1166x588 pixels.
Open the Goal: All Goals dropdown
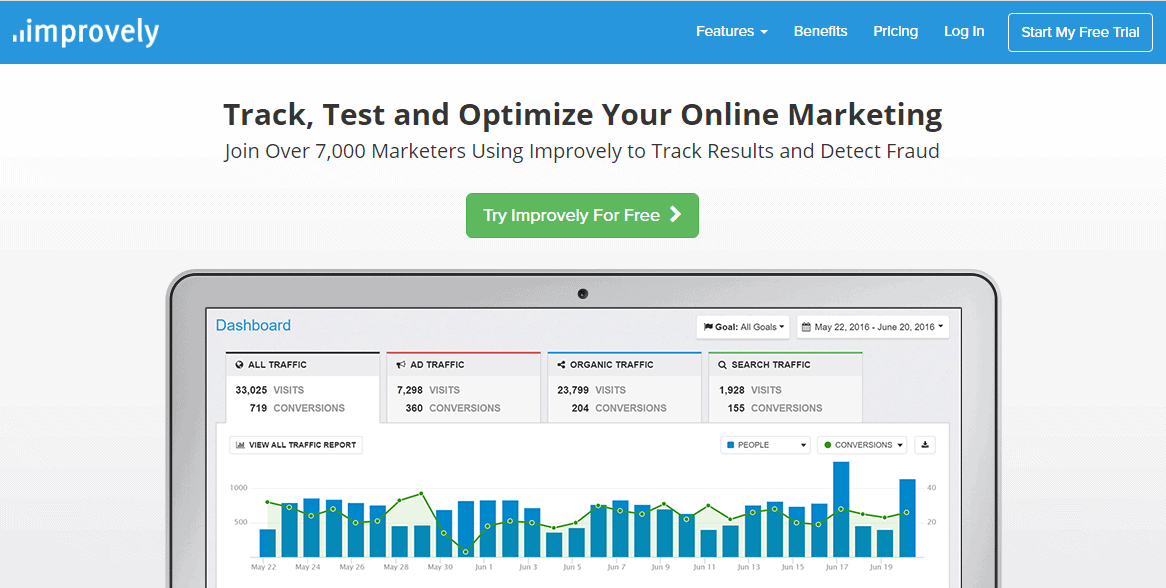743,327
